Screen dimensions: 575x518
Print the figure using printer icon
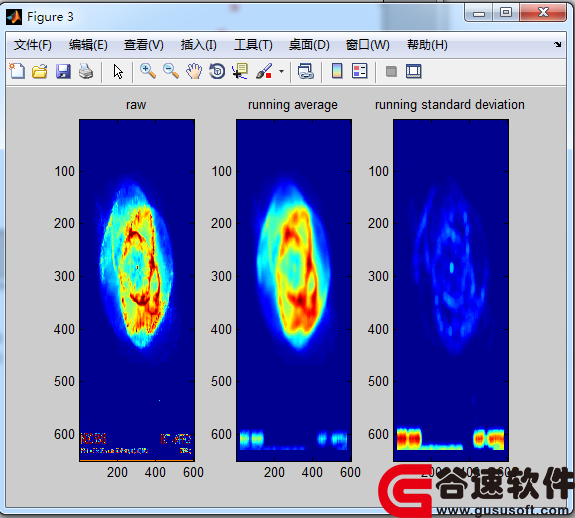86,71
